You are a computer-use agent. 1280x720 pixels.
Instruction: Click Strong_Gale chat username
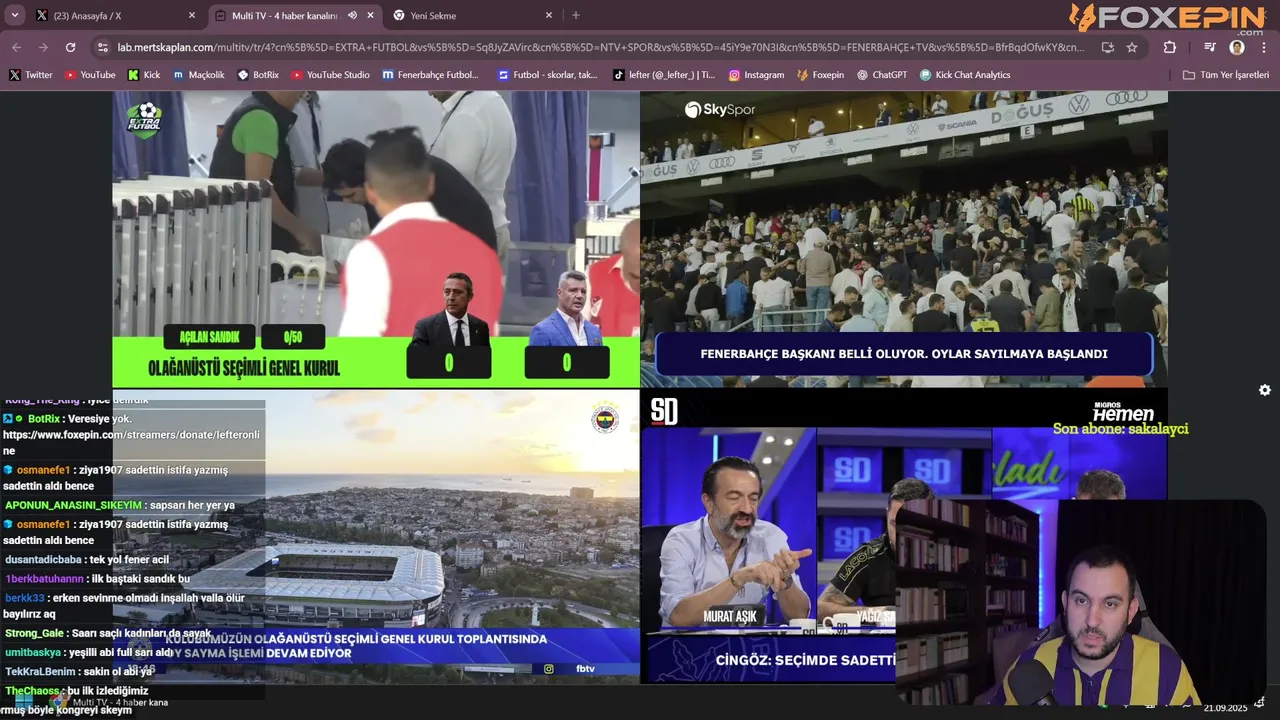[35, 633]
